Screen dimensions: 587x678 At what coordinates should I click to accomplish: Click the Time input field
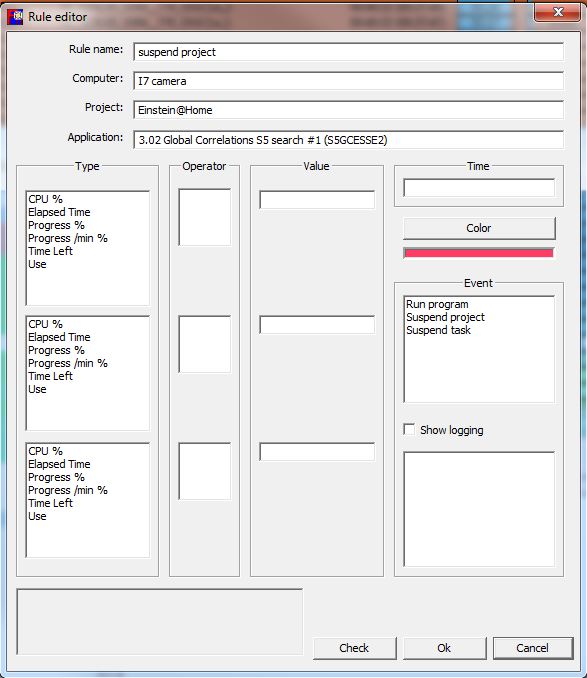click(479, 188)
